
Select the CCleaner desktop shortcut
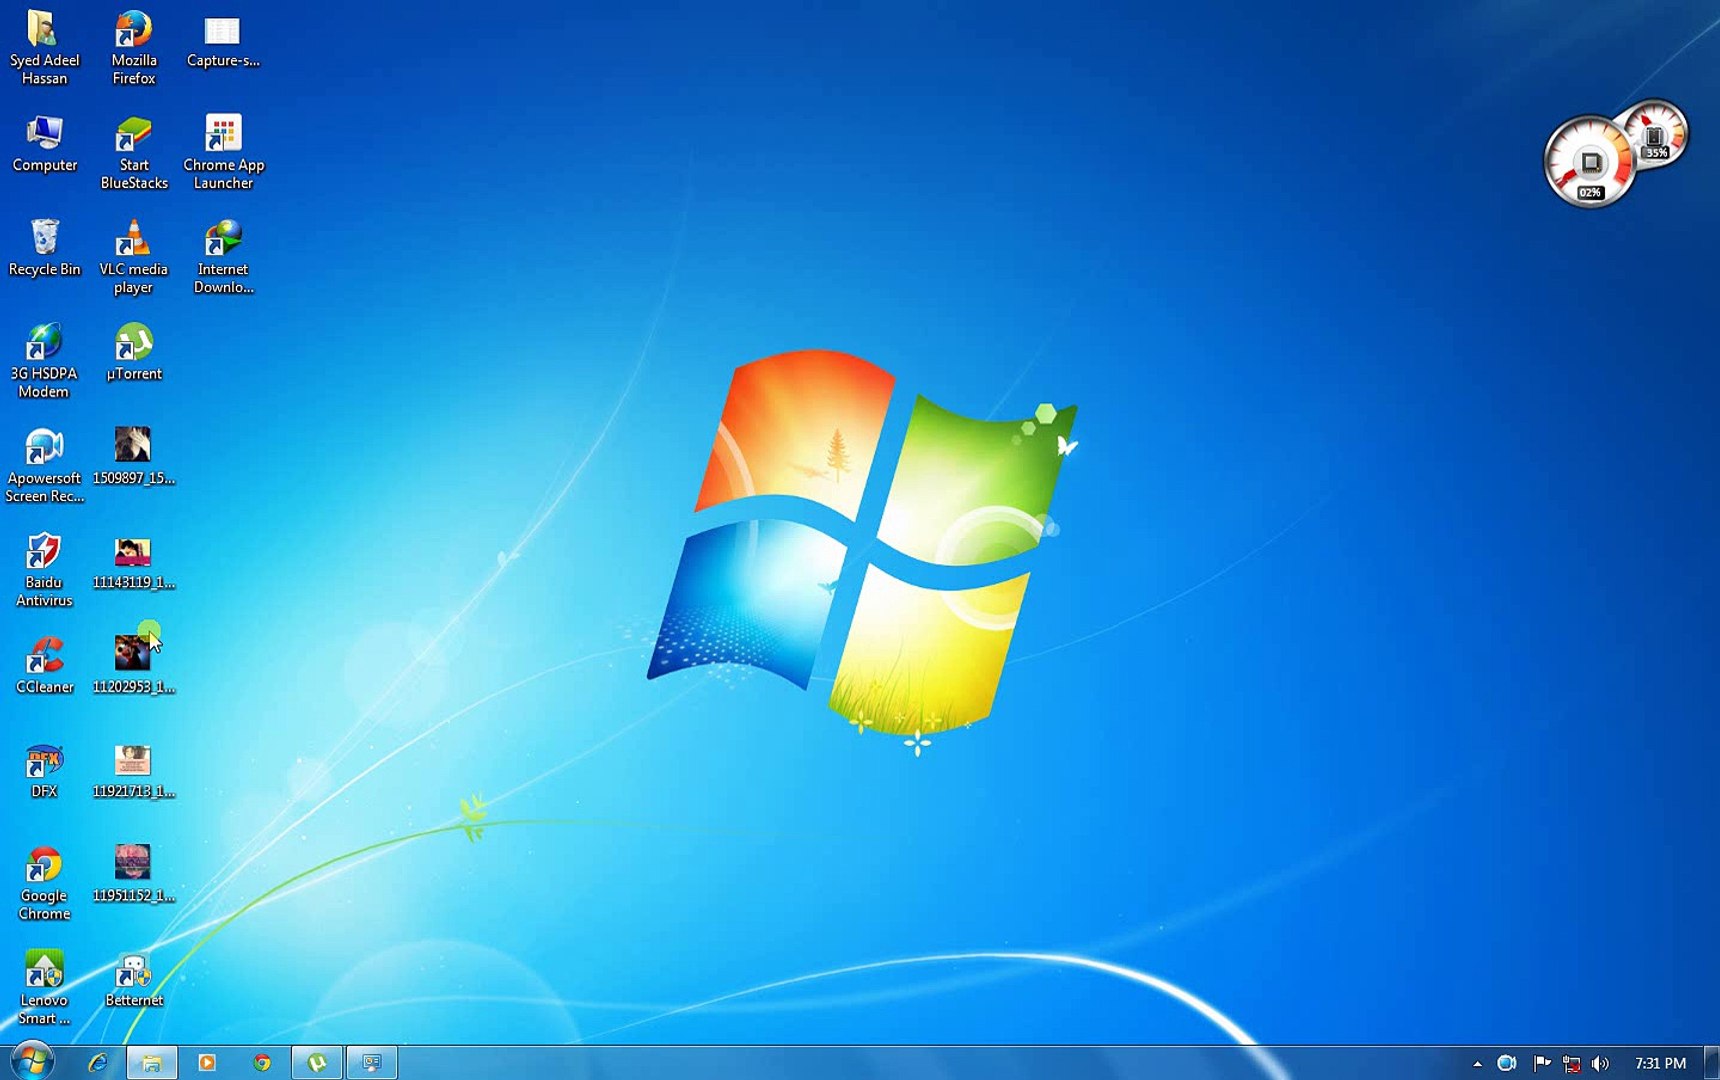44,666
